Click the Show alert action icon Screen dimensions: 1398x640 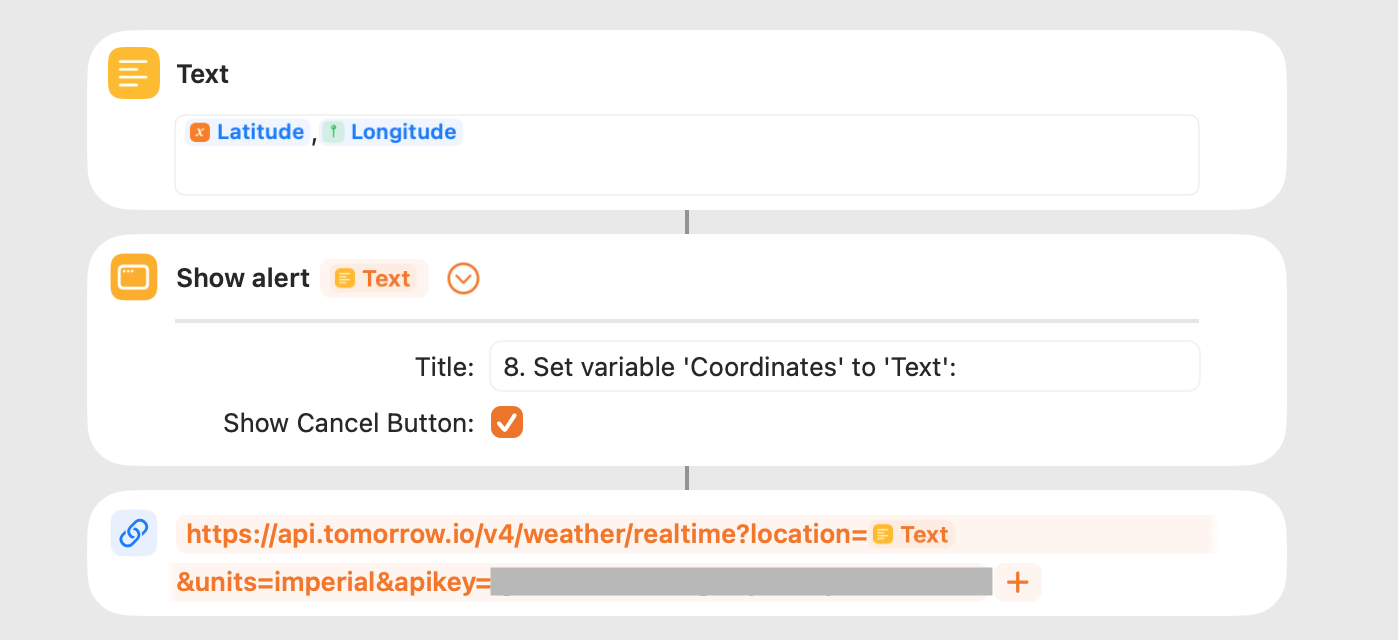coord(134,277)
